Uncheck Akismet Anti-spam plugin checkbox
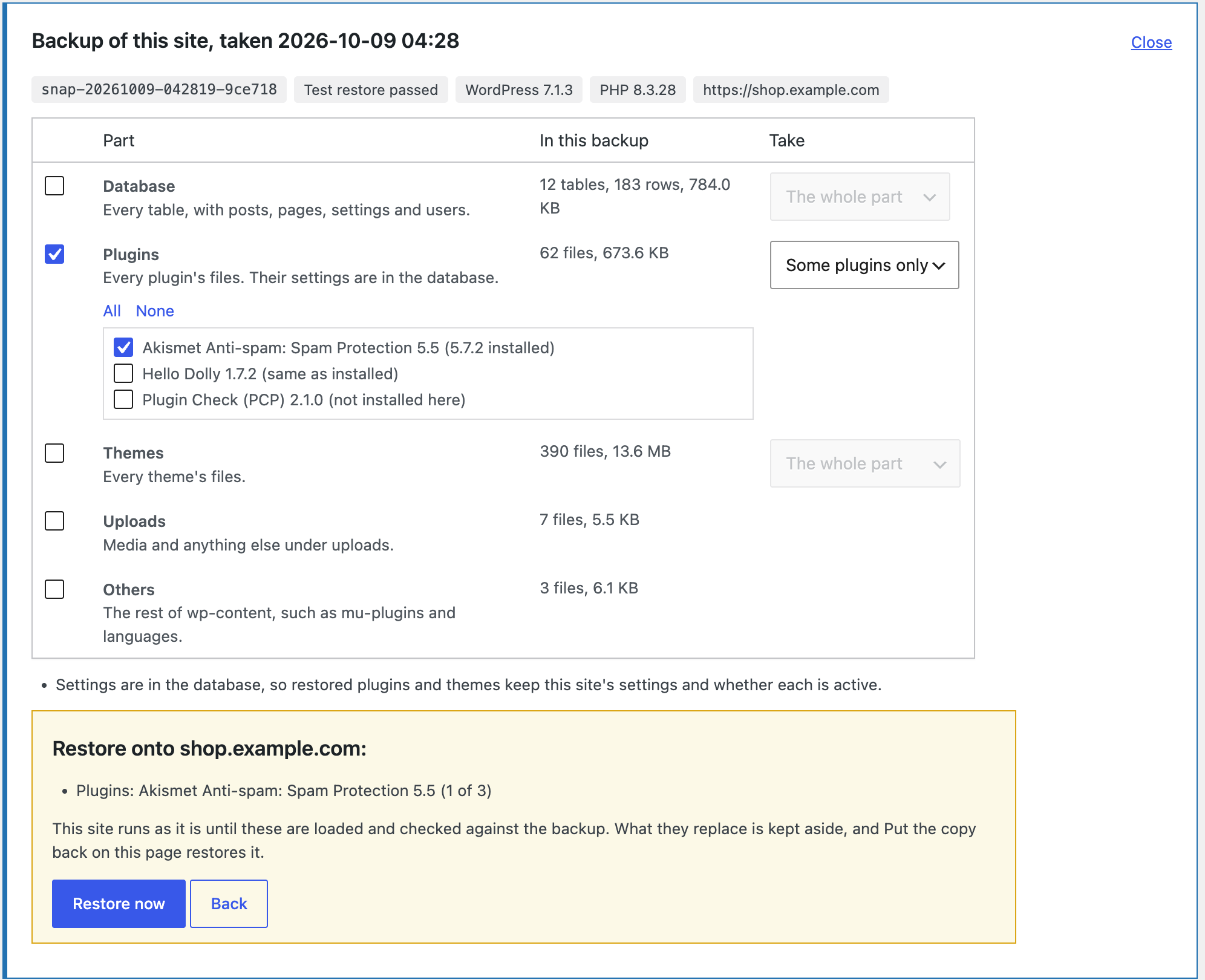 [x=123, y=348]
